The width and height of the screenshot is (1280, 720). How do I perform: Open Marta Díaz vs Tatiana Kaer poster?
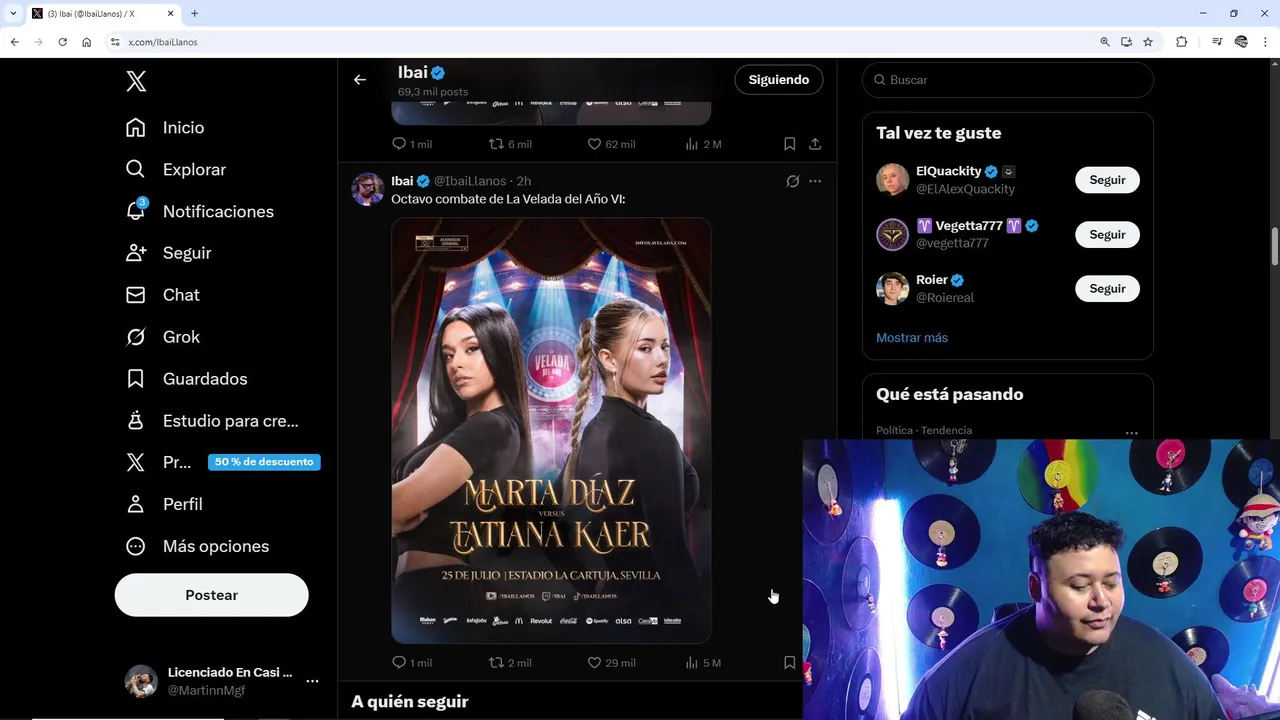(x=551, y=431)
